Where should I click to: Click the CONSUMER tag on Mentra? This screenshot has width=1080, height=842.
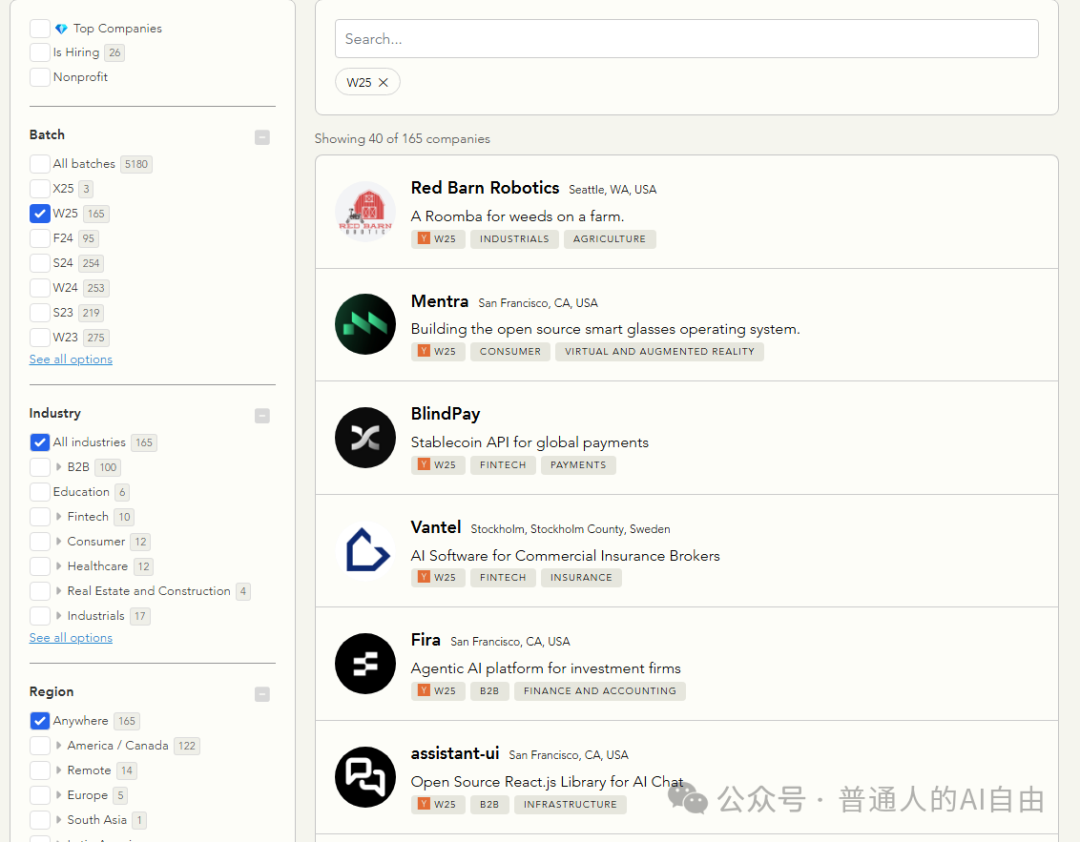[510, 352]
